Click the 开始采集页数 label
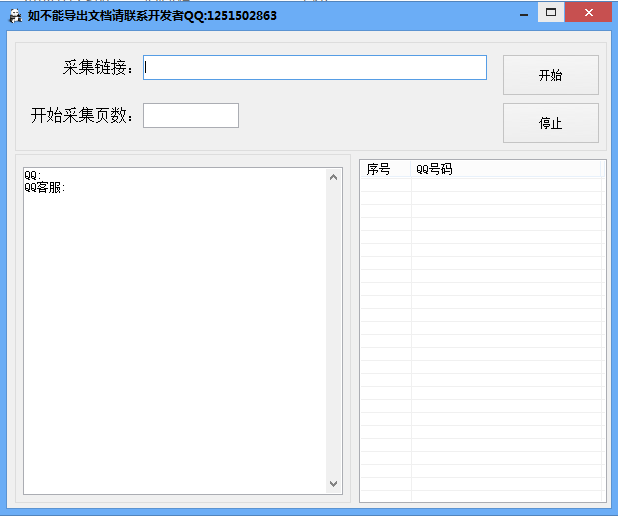This screenshot has width=618, height=516. [82, 115]
